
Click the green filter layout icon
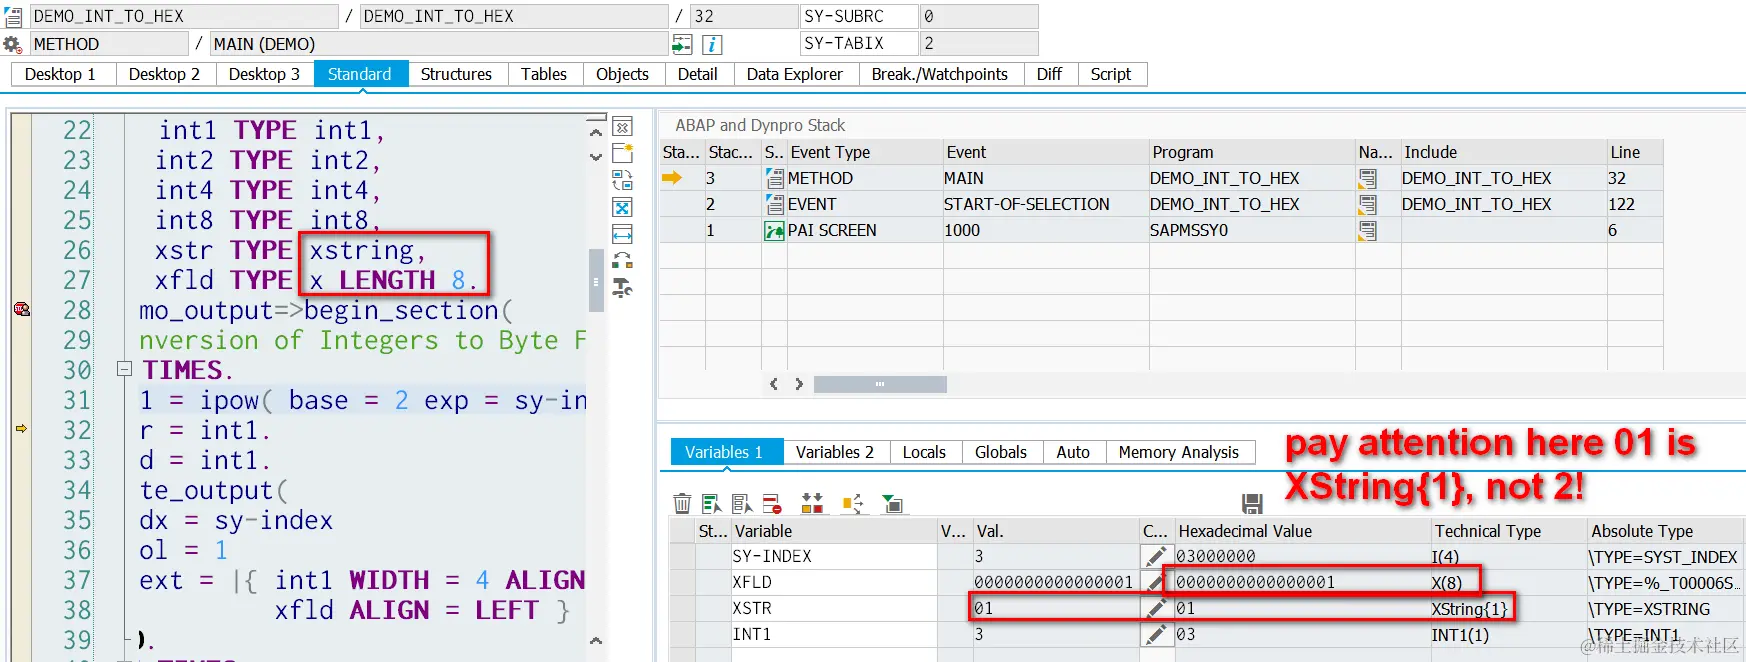pyautogui.click(x=892, y=503)
